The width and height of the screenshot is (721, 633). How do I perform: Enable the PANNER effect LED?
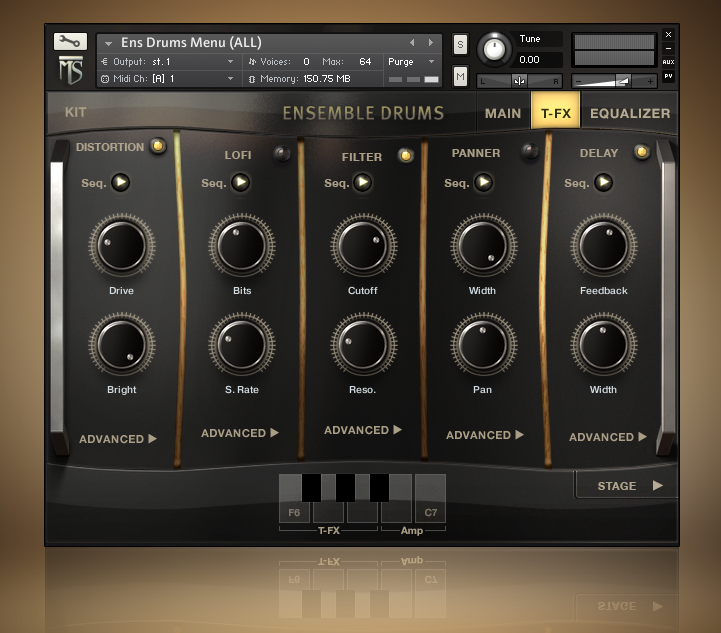click(x=529, y=151)
